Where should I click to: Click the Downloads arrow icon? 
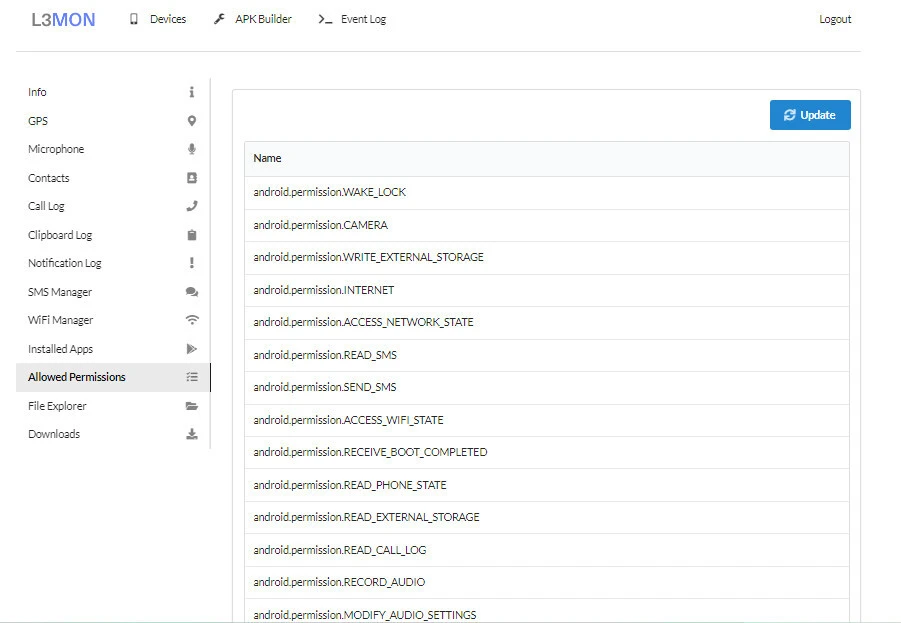click(x=192, y=434)
